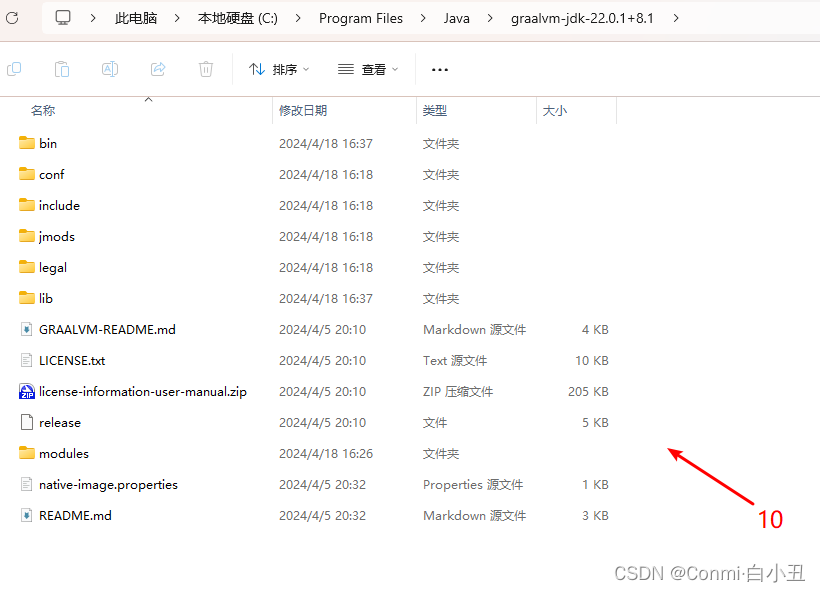The height and width of the screenshot is (592, 820).
Task: Click the Paste icon in the toolbar
Action: point(62,68)
